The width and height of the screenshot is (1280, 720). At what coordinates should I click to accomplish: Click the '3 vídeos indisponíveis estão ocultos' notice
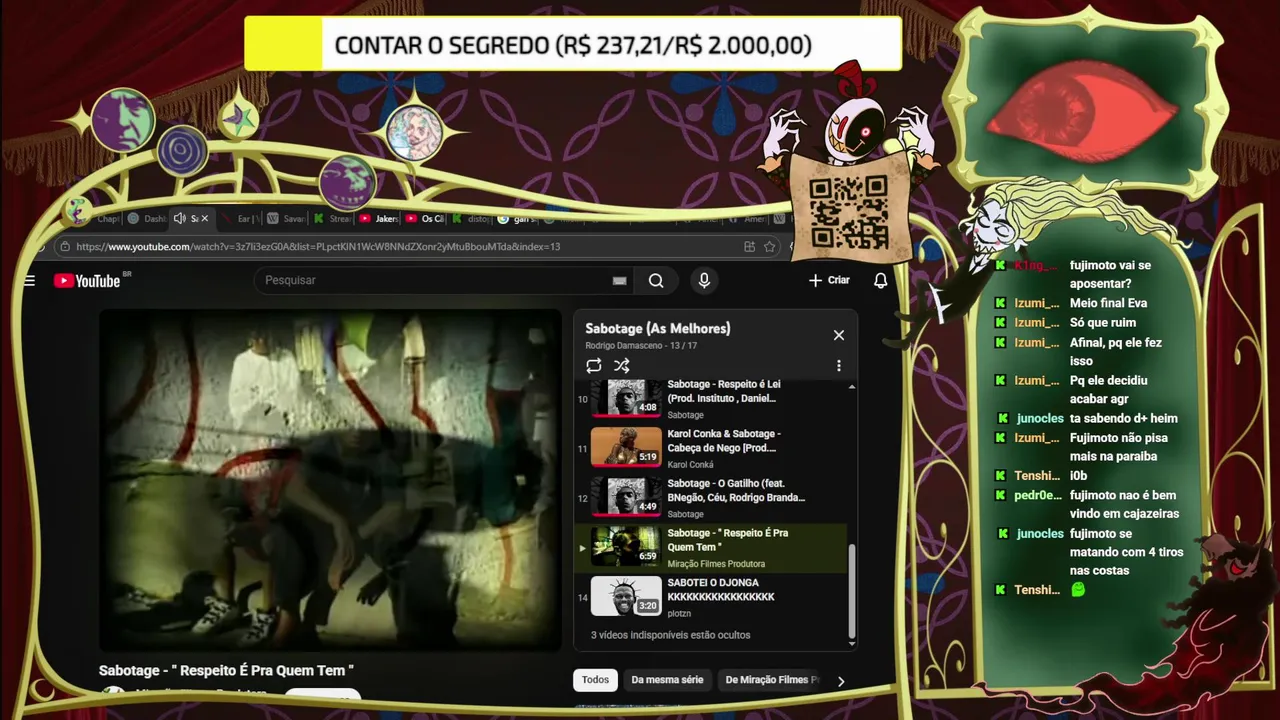click(x=670, y=635)
